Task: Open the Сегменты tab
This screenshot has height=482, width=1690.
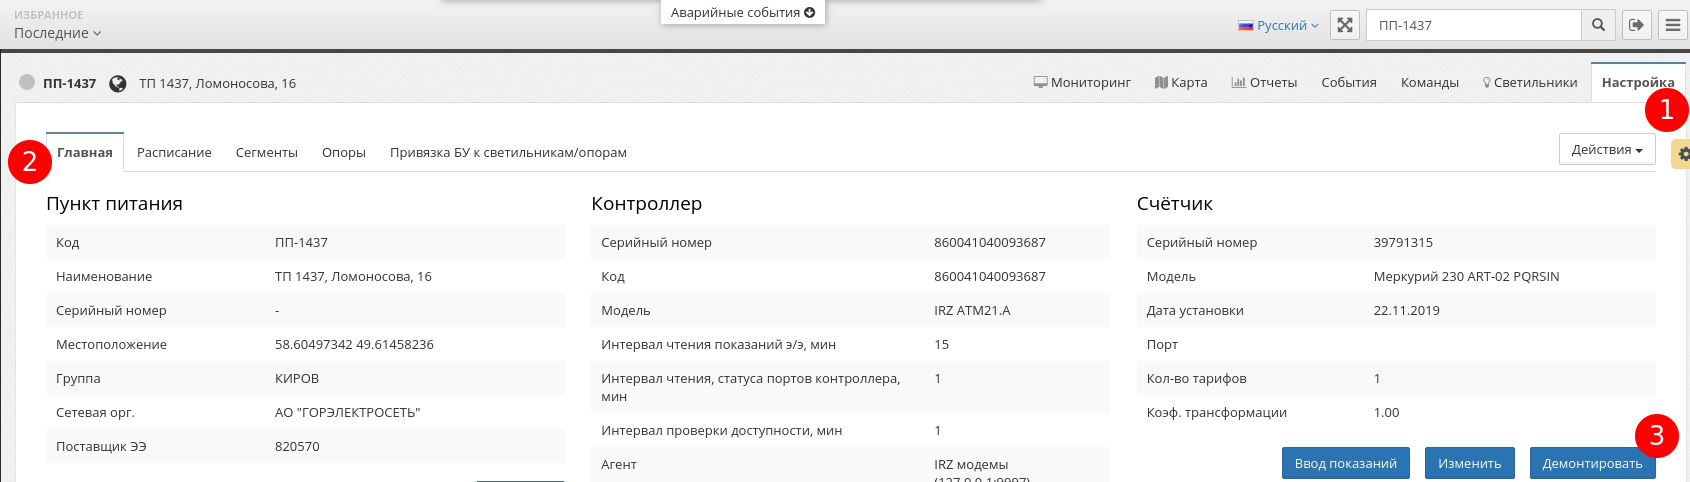Action: (266, 153)
